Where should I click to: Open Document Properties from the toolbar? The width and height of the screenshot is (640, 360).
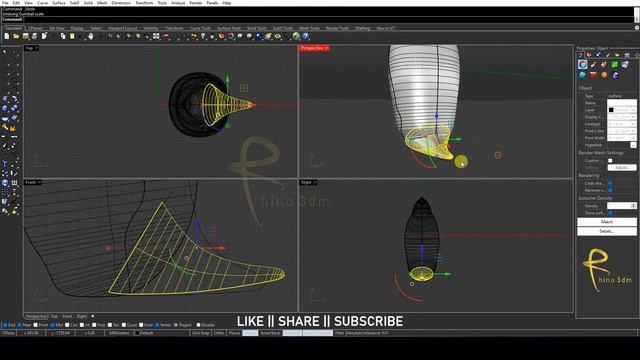pos(44,36)
